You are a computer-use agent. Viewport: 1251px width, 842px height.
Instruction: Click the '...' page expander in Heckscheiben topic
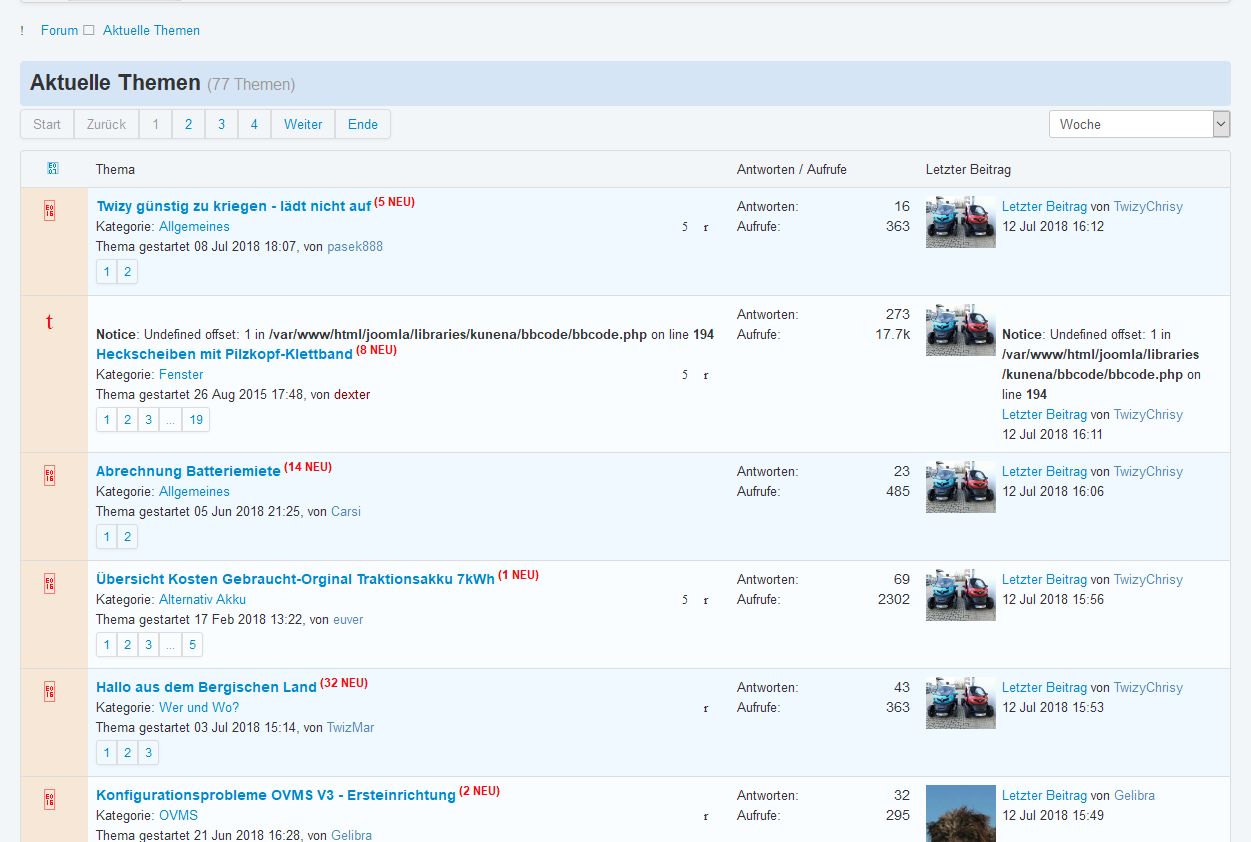tap(170, 420)
